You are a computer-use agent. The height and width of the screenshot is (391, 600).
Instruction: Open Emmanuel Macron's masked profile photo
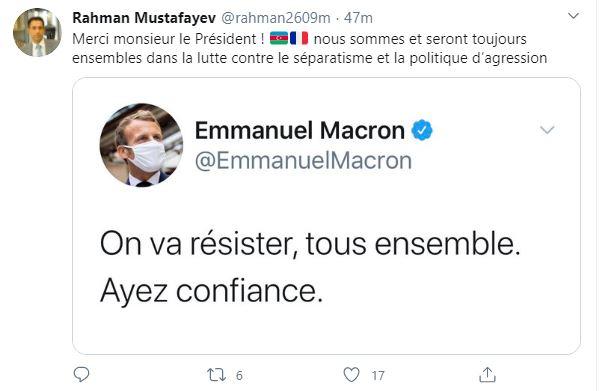click(x=141, y=145)
